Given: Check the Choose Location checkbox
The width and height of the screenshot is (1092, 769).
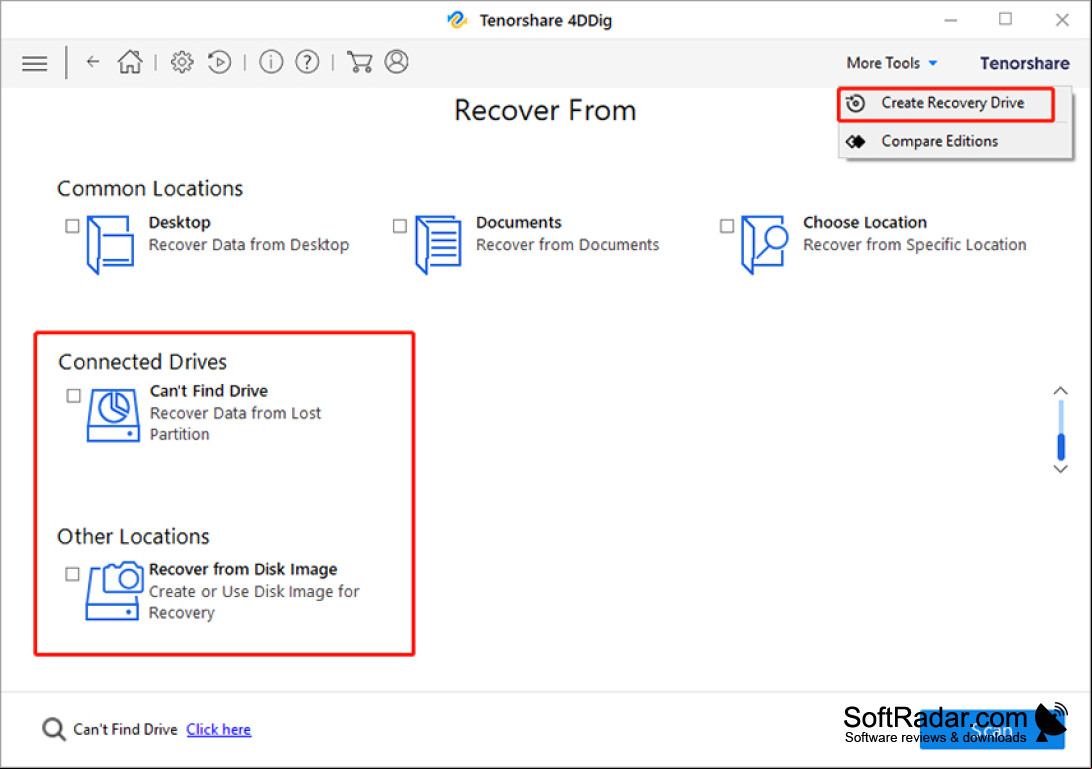Looking at the screenshot, I should [x=727, y=226].
